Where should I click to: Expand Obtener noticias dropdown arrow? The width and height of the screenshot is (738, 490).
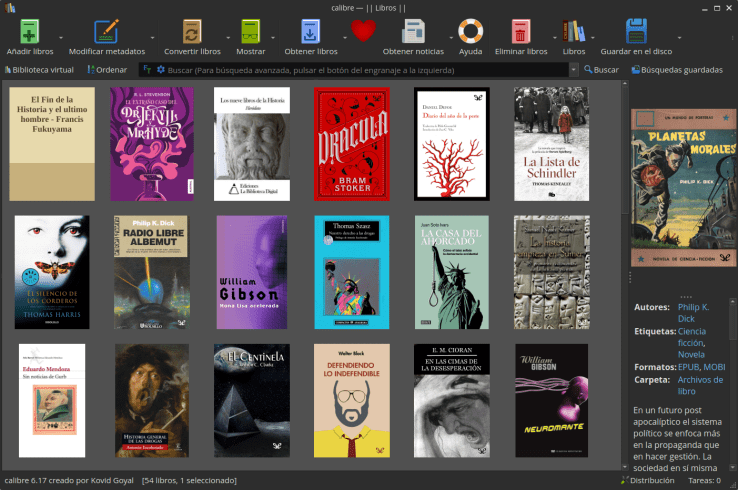coord(451,38)
